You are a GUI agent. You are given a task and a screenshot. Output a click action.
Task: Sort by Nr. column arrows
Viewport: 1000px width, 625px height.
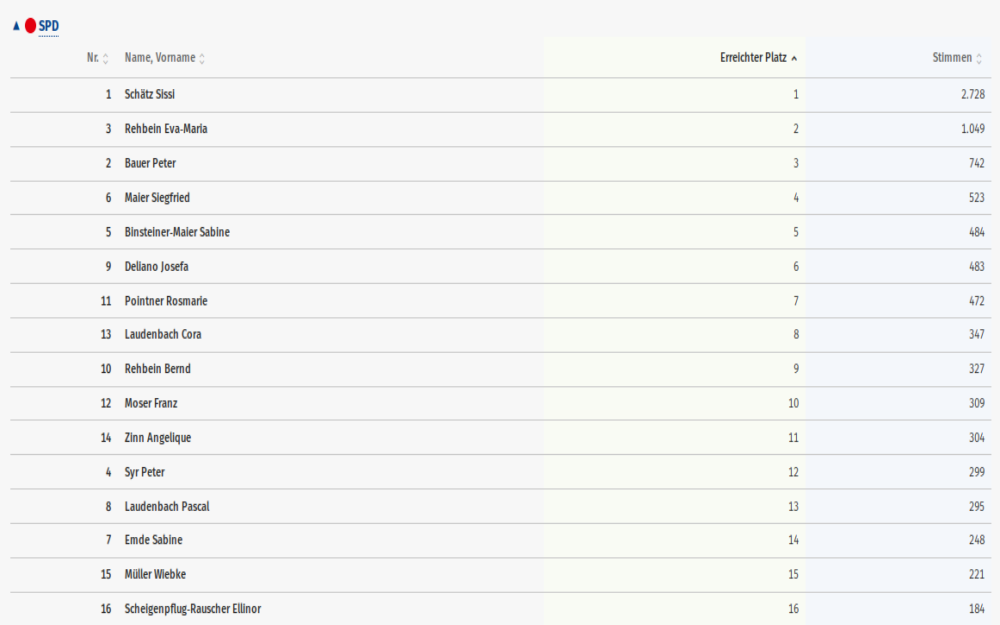tap(106, 58)
